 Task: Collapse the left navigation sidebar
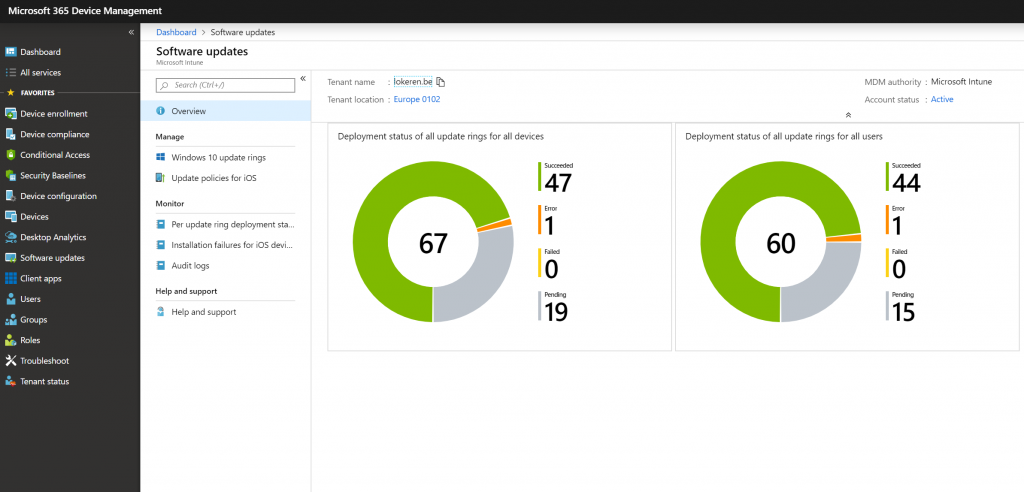(131, 32)
